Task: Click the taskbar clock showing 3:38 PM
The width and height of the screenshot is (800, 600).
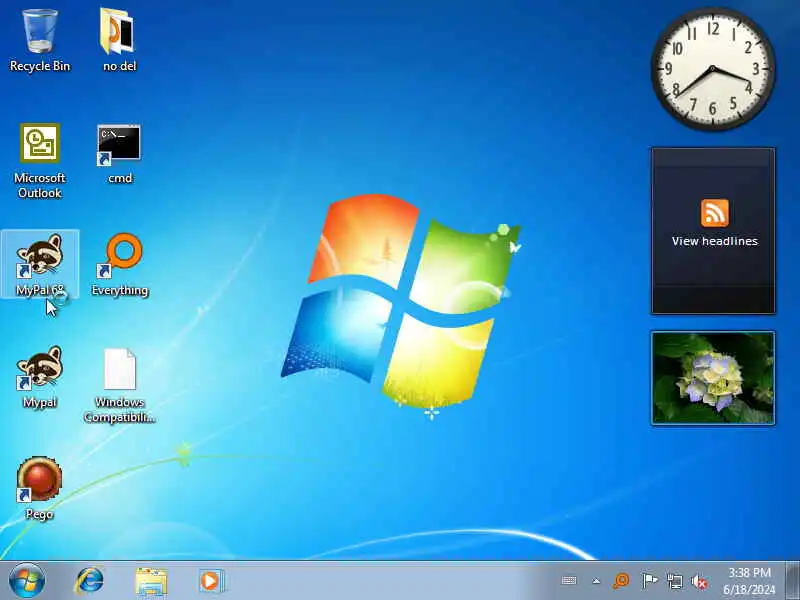Action: [x=749, y=572]
